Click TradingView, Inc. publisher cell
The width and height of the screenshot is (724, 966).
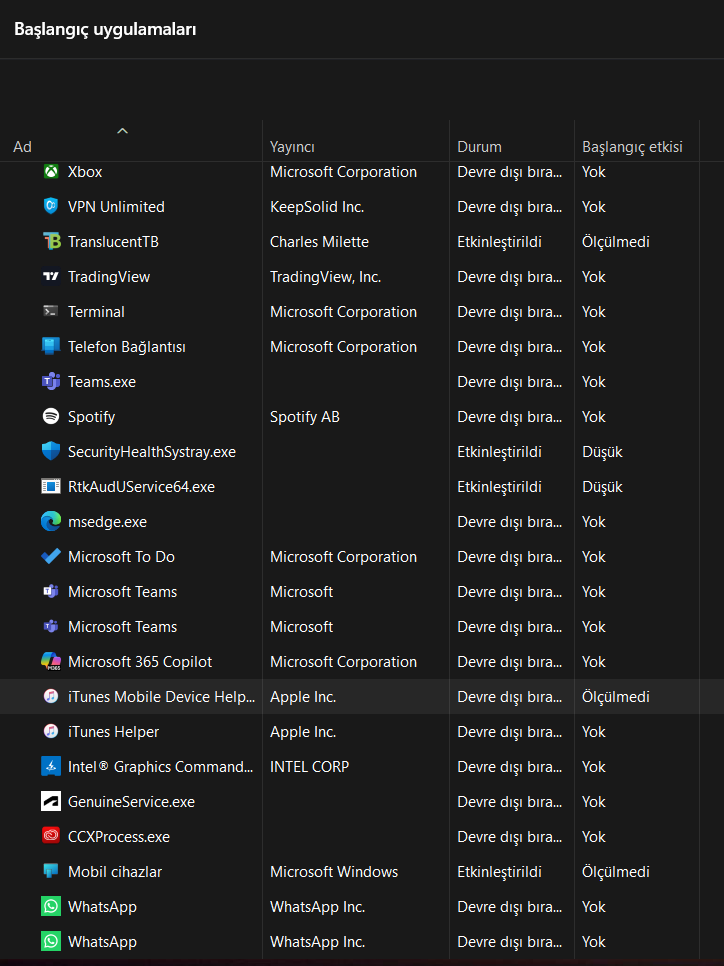[325, 277]
